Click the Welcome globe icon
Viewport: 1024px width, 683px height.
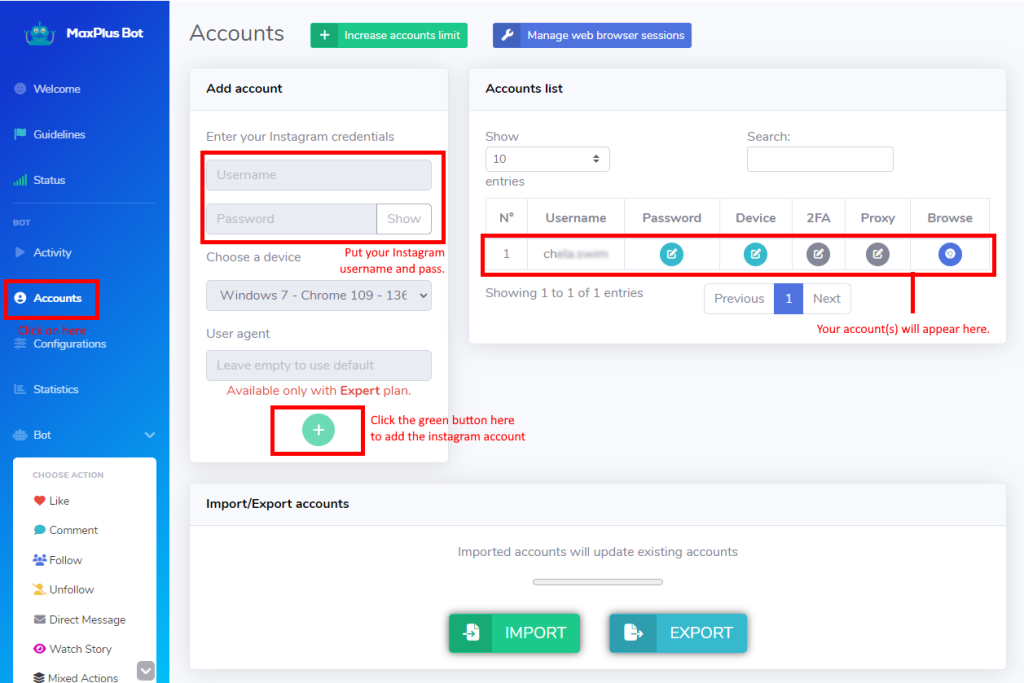(x=20, y=88)
